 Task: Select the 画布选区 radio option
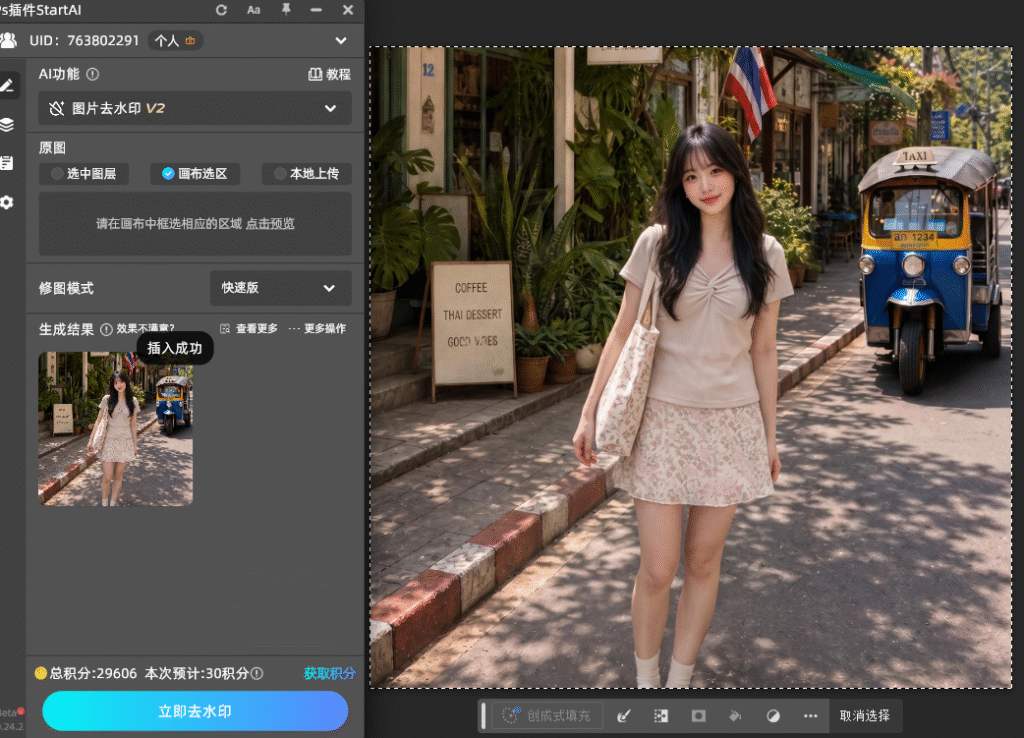coord(195,174)
